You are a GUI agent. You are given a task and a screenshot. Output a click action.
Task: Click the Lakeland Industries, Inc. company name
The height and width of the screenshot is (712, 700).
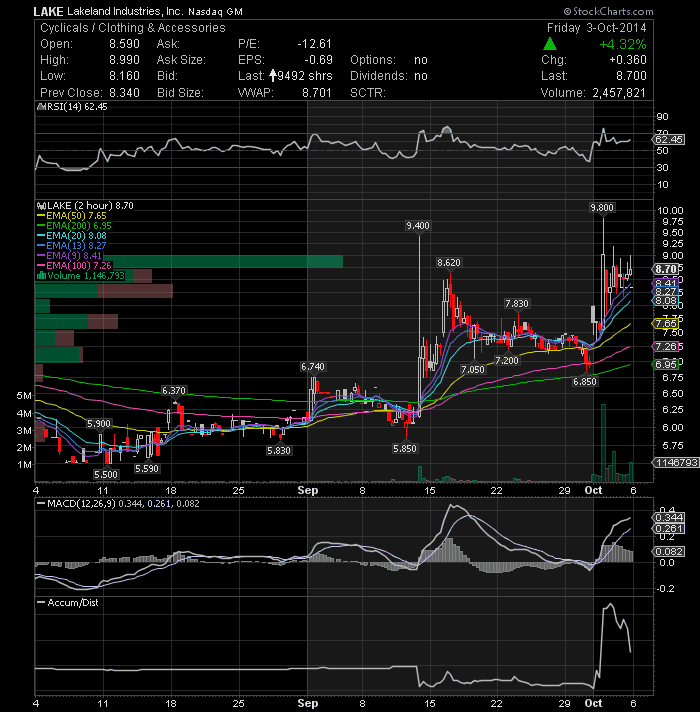pyautogui.click(x=125, y=11)
